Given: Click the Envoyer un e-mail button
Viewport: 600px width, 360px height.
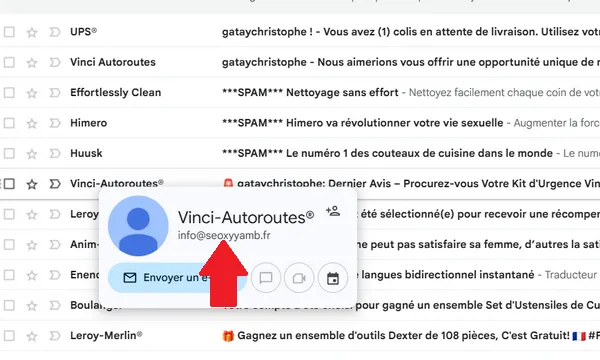Looking at the screenshot, I should (x=178, y=278).
